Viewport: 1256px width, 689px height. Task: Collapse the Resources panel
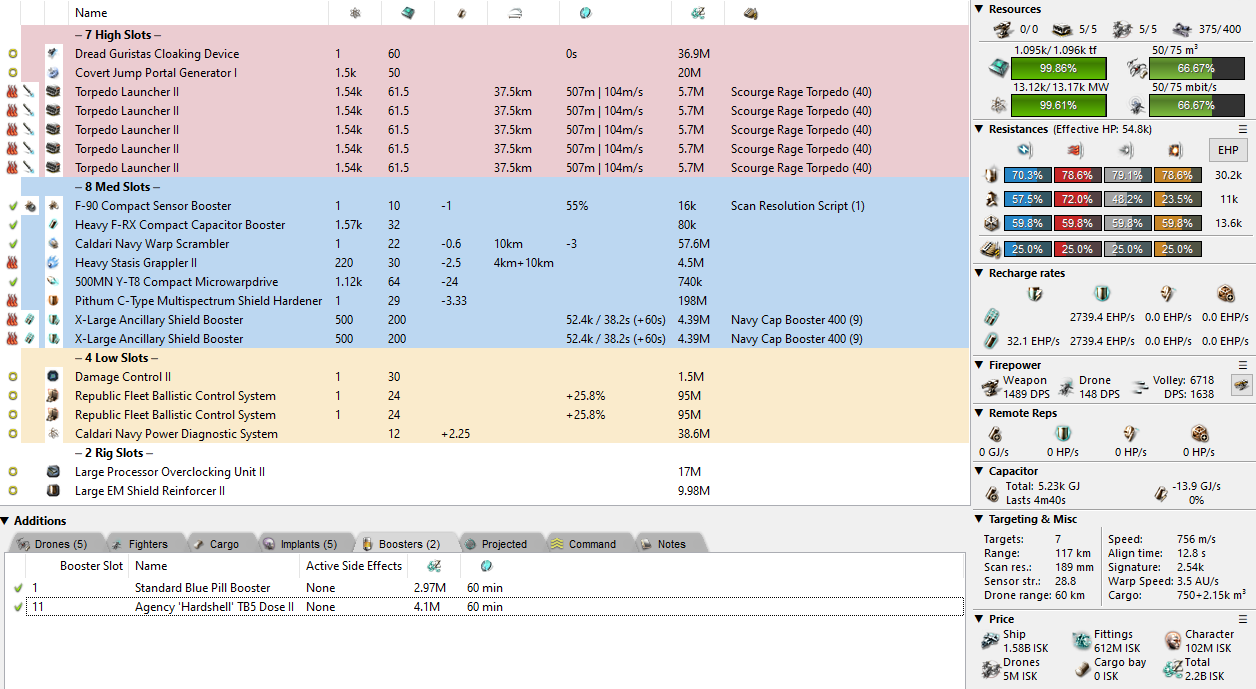pyautogui.click(x=980, y=9)
